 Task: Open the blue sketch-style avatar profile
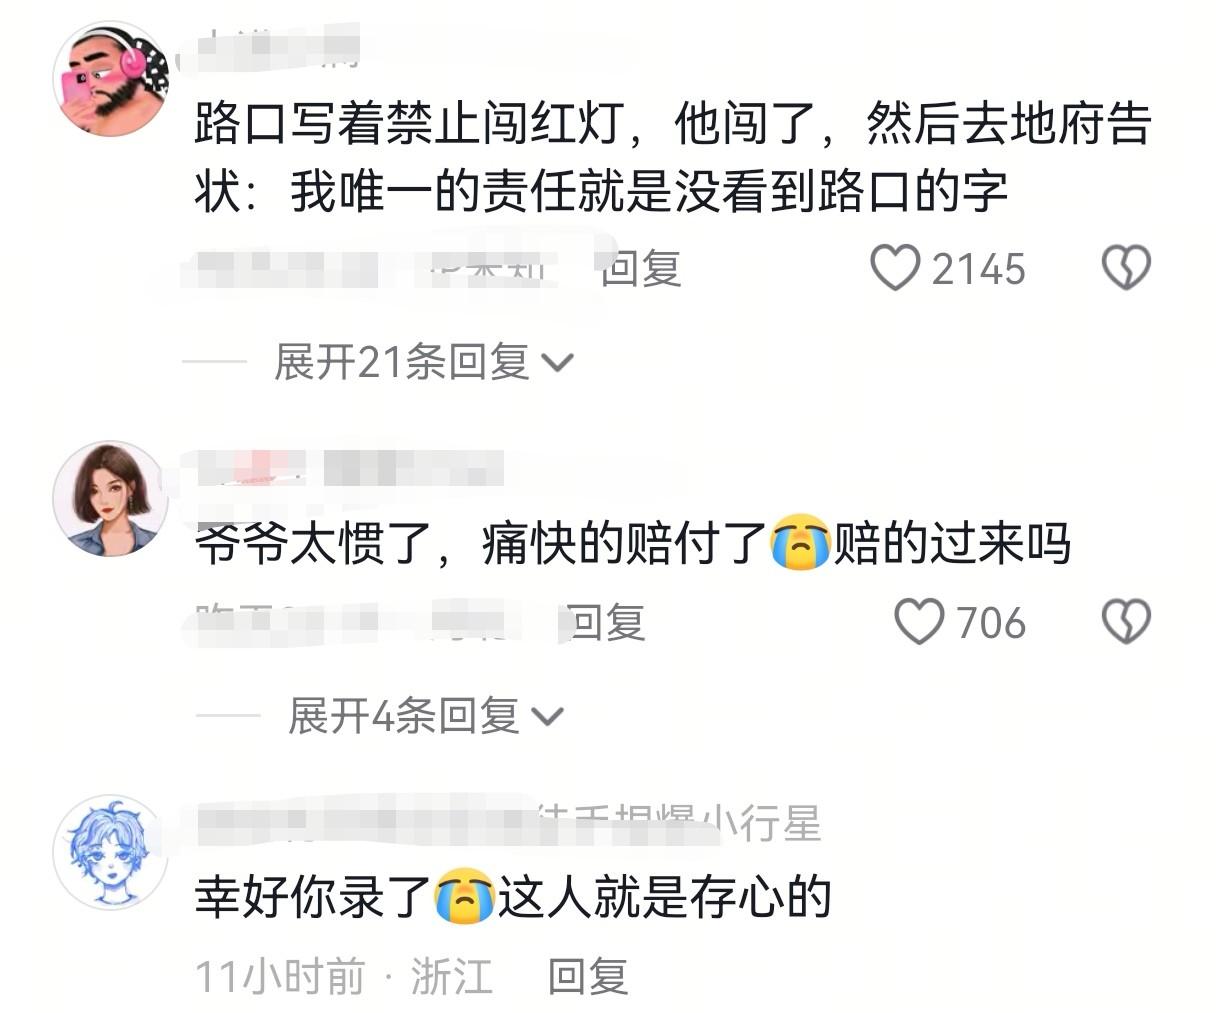[x=110, y=852]
